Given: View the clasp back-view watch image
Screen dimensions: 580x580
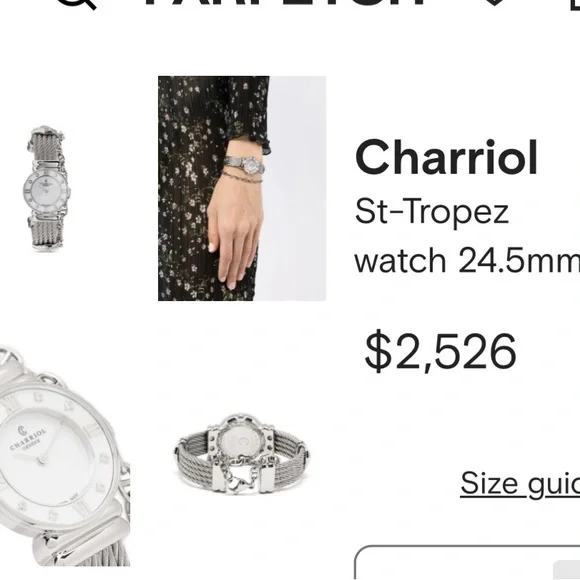Looking at the screenshot, I should coord(242,454).
